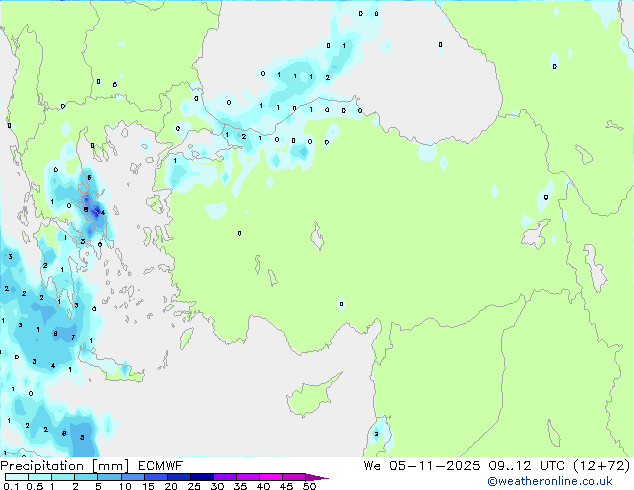Pick the 1–2 mm legend color box
The height and width of the screenshot is (490, 634).
pyautogui.click(x=63, y=477)
